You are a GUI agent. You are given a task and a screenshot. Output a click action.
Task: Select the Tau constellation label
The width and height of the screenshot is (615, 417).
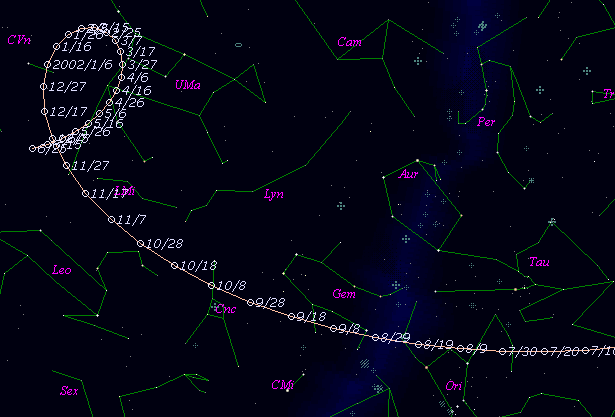pos(539,263)
